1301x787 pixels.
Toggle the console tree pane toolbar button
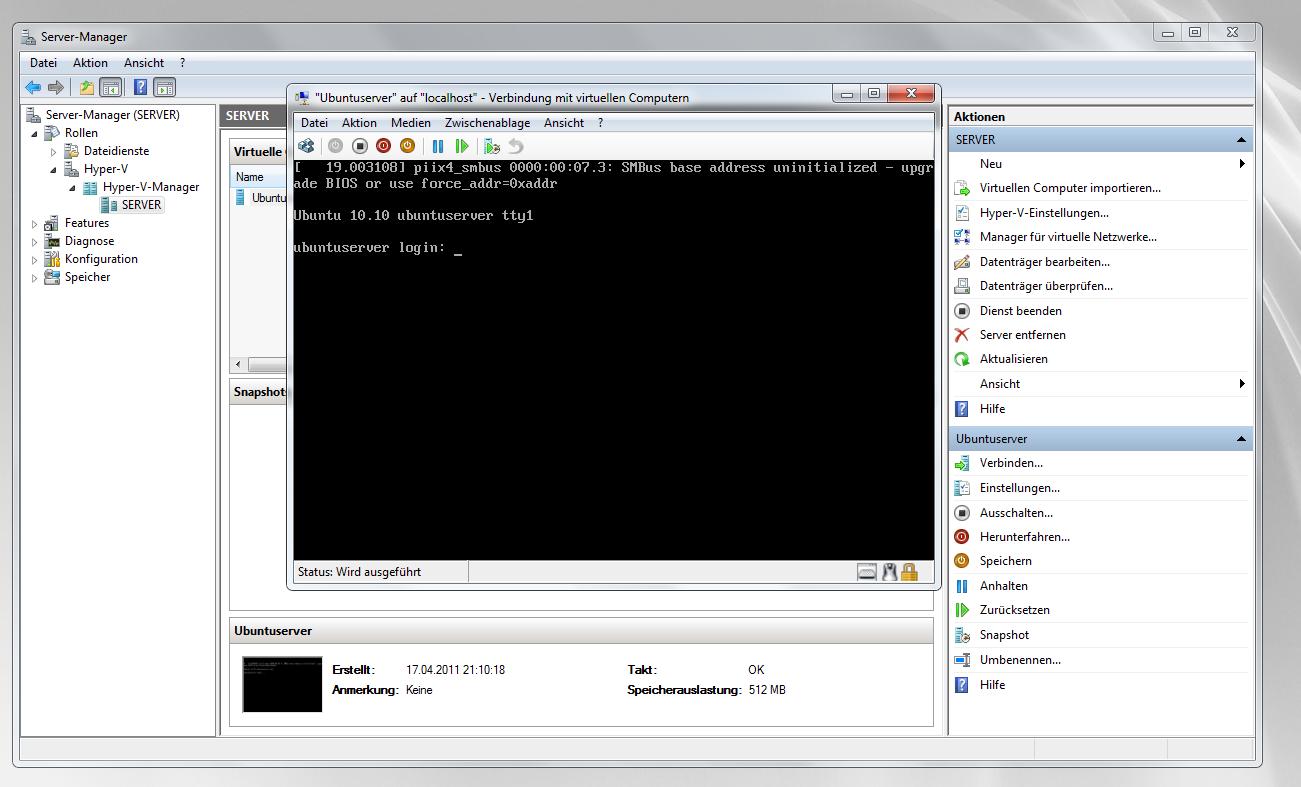coord(111,87)
